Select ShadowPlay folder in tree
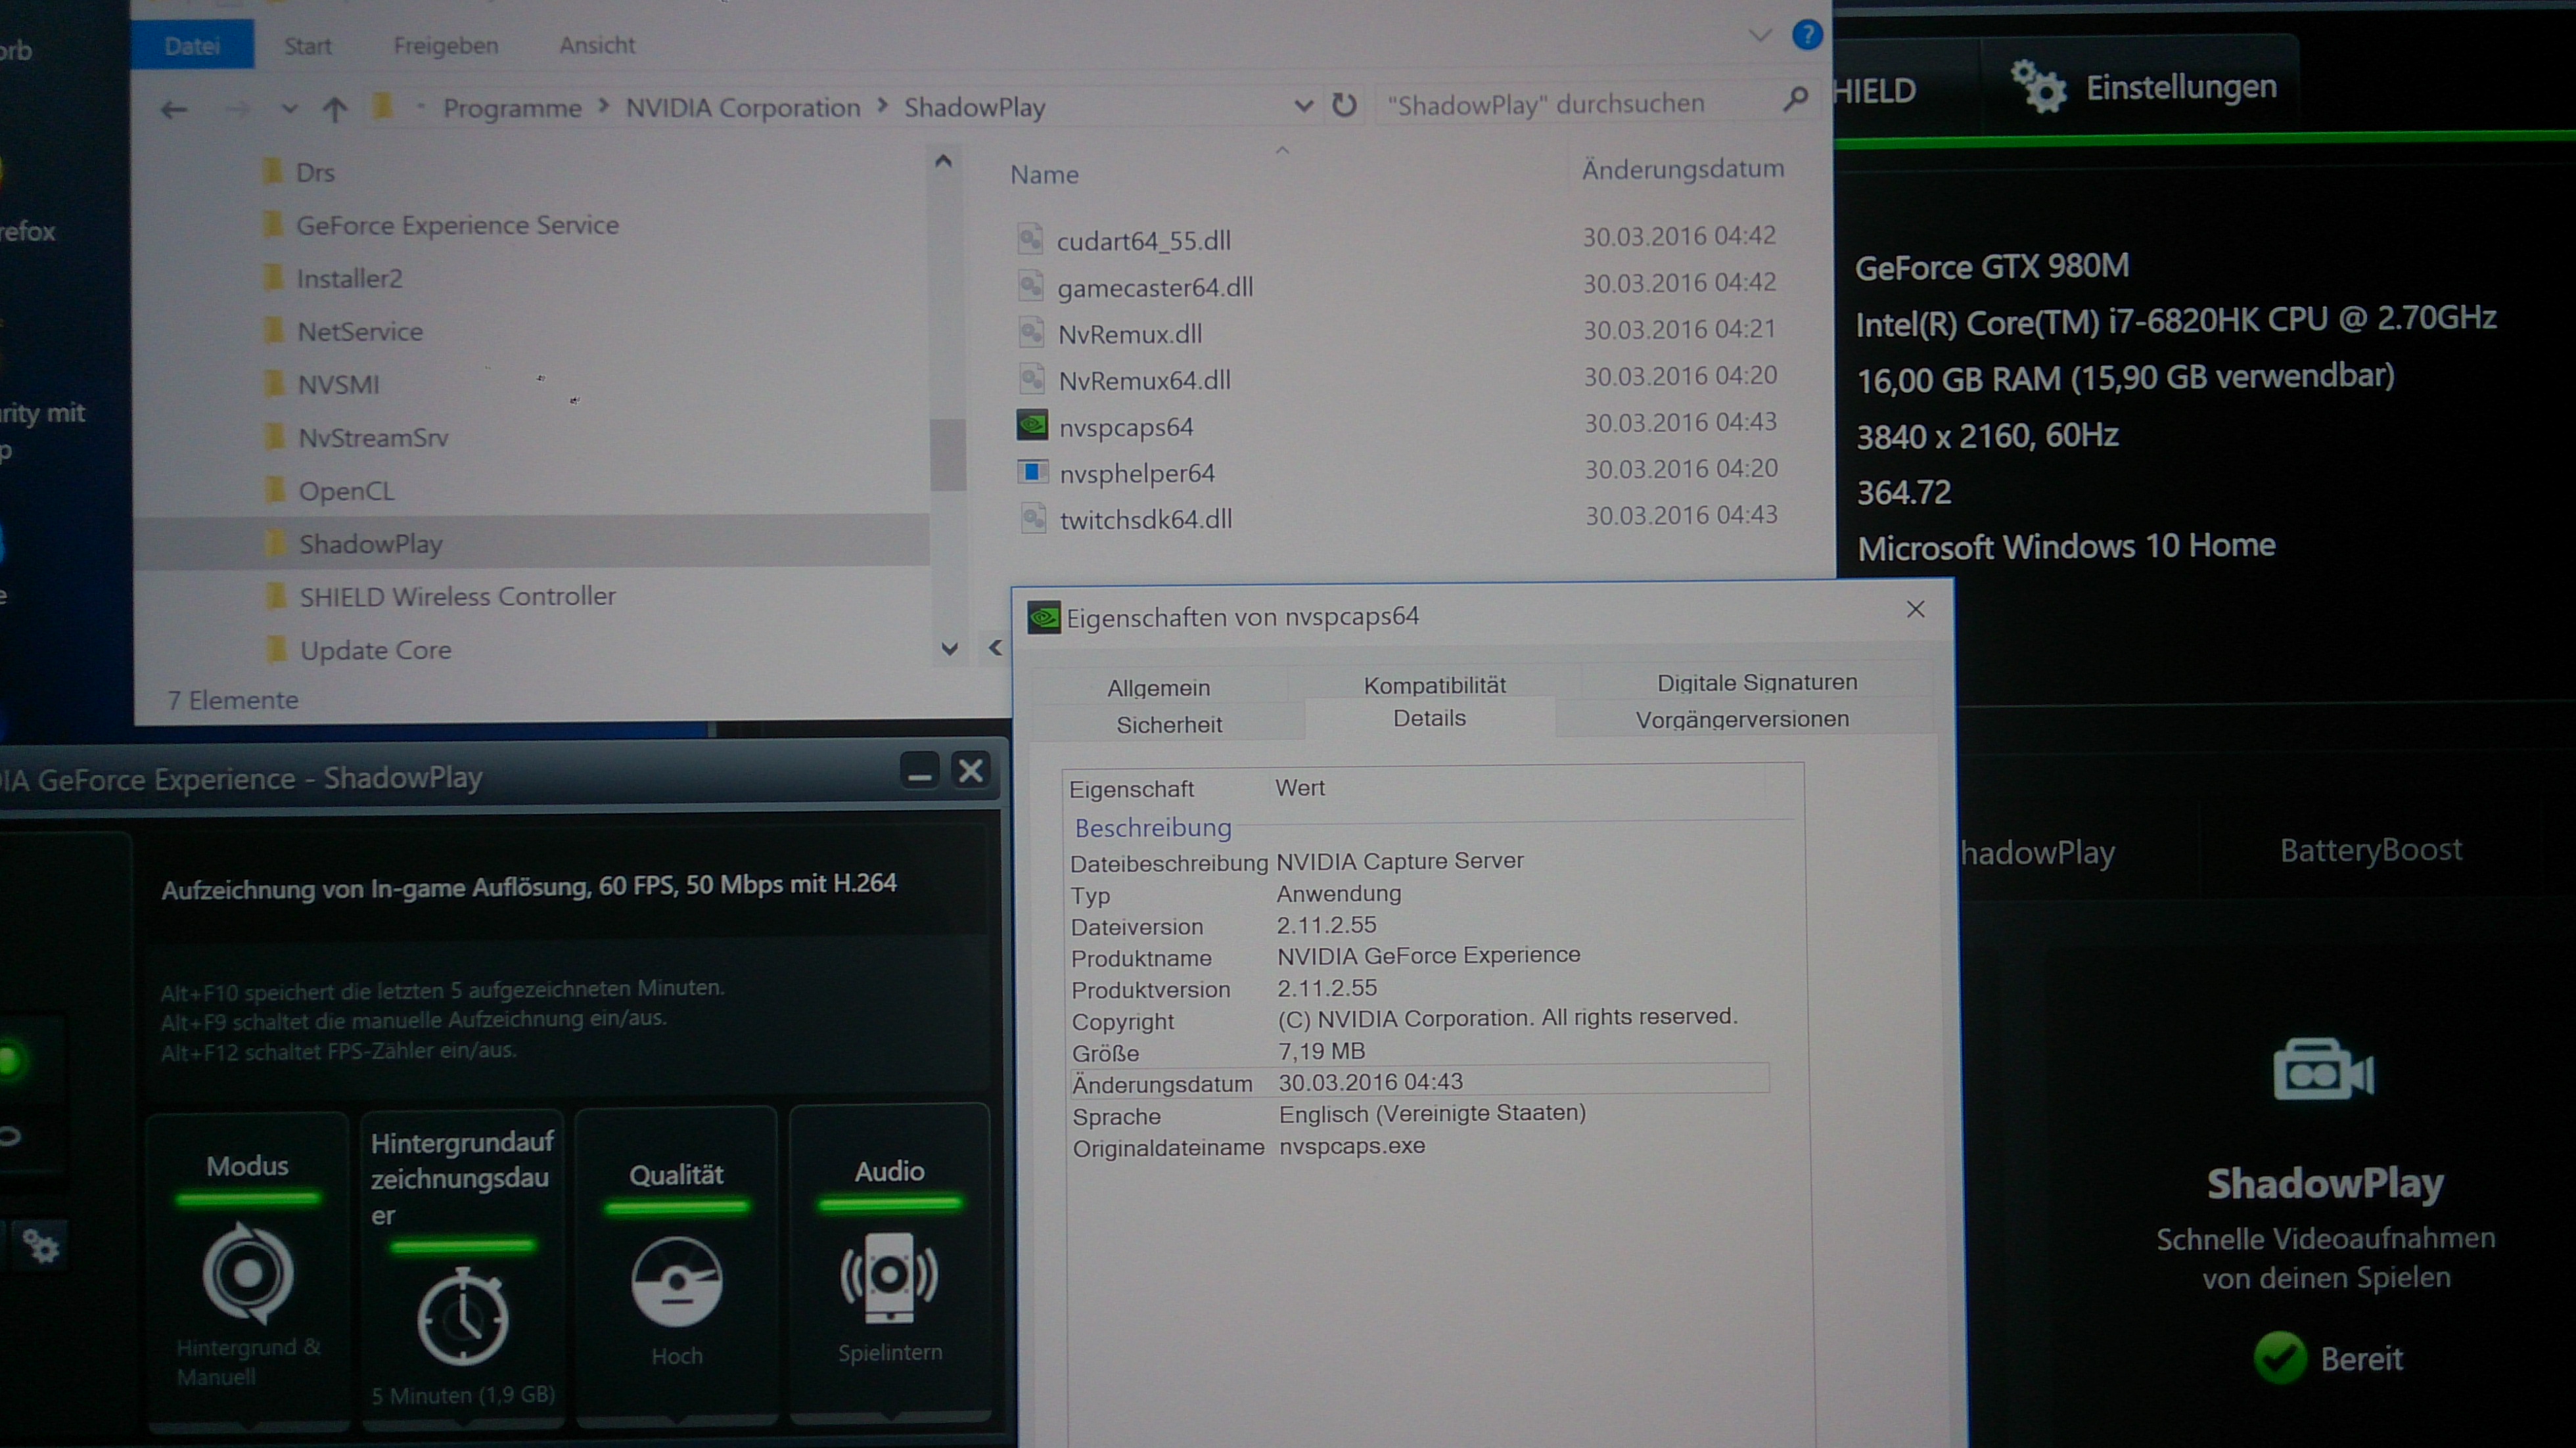Screen dimensions: 2576x1448 coord(531,542)
